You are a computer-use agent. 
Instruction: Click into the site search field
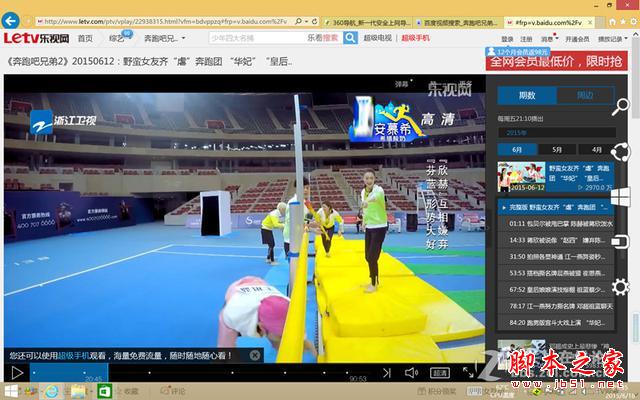click(257, 38)
